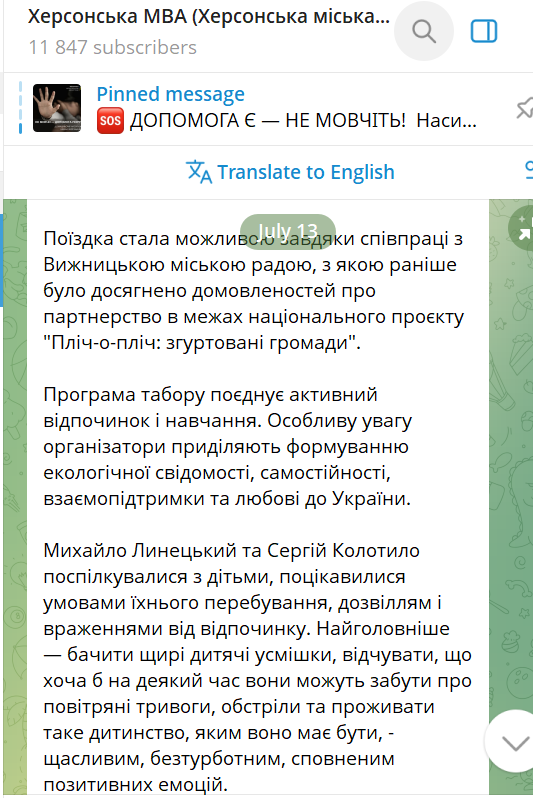The width and height of the screenshot is (533, 798).
Task: Click the 11 847 subscribers text
Action: click(113, 47)
